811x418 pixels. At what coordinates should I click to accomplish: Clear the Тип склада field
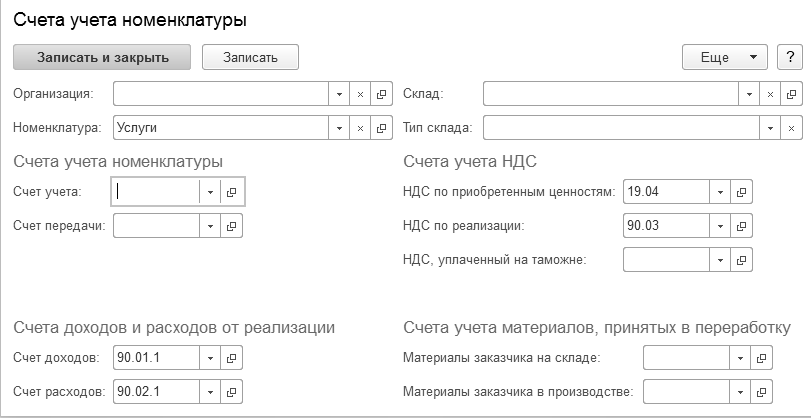pos(791,128)
